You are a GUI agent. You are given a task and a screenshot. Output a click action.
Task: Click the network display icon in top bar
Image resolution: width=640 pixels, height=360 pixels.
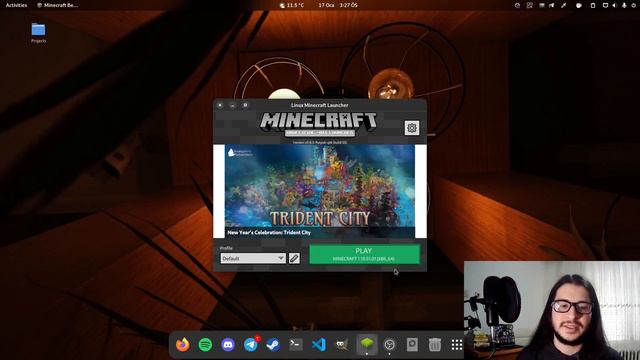(x=605, y=5)
